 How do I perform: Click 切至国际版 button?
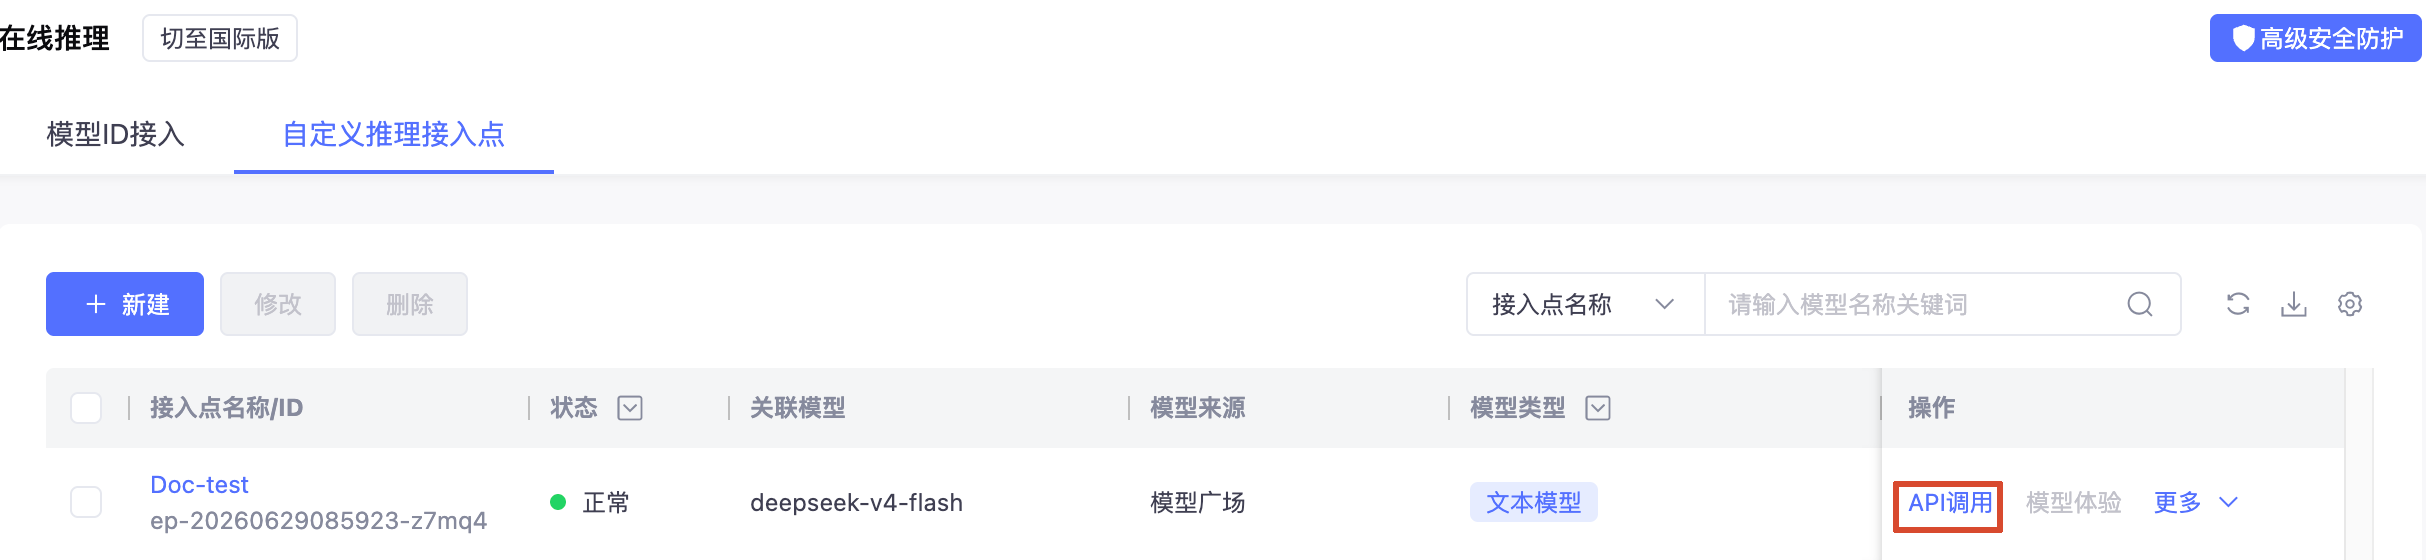tap(220, 38)
